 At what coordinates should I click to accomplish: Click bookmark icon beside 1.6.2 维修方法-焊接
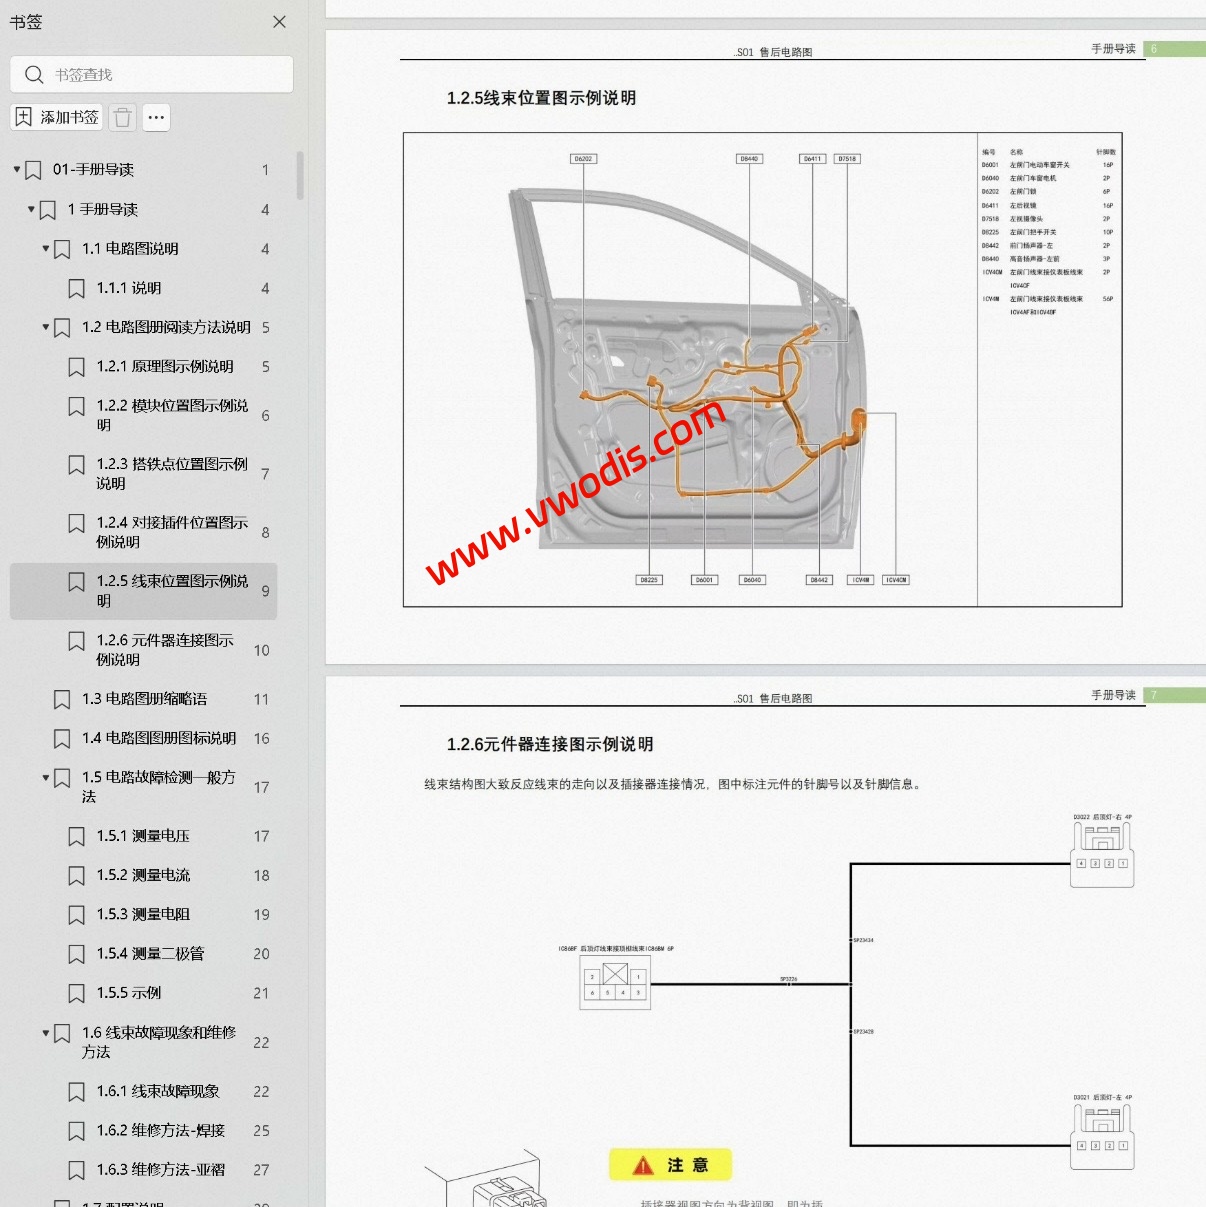(76, 1131)
